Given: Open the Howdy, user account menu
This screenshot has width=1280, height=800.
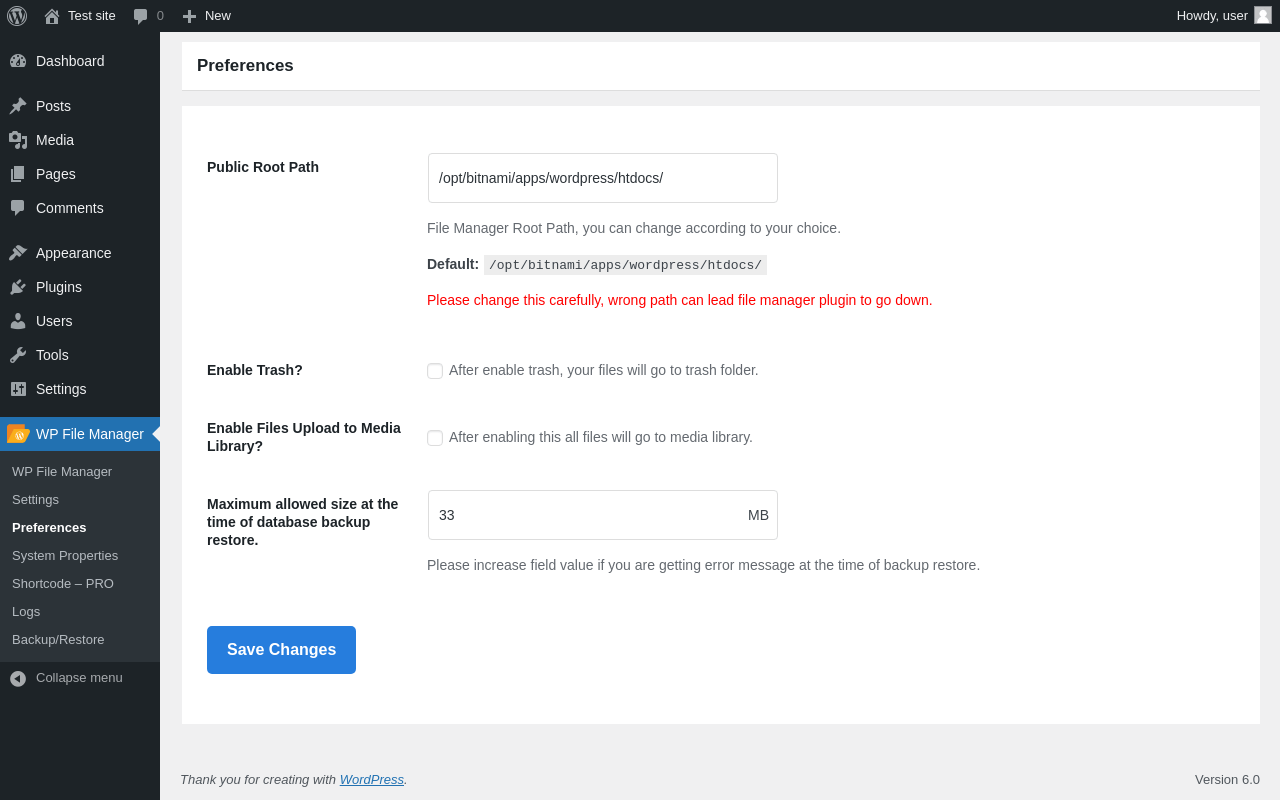Looking at the screenshot, I should tap(1212, 16).
